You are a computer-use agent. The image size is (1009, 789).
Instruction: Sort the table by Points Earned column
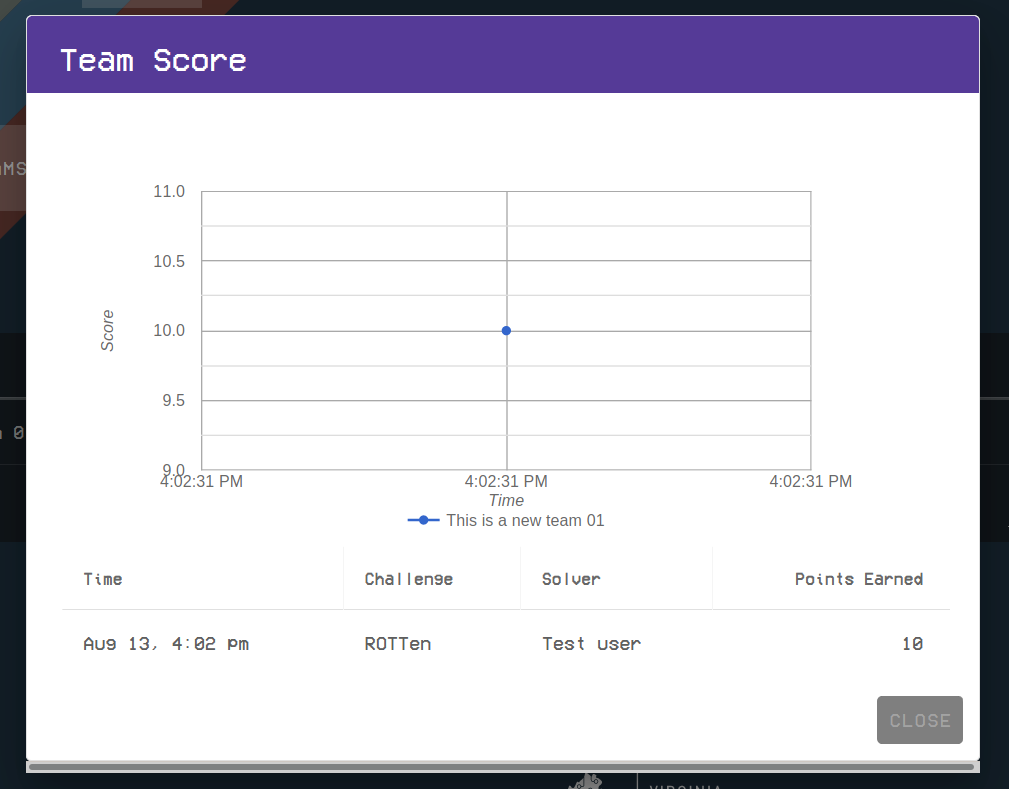(x=859, y=578)
